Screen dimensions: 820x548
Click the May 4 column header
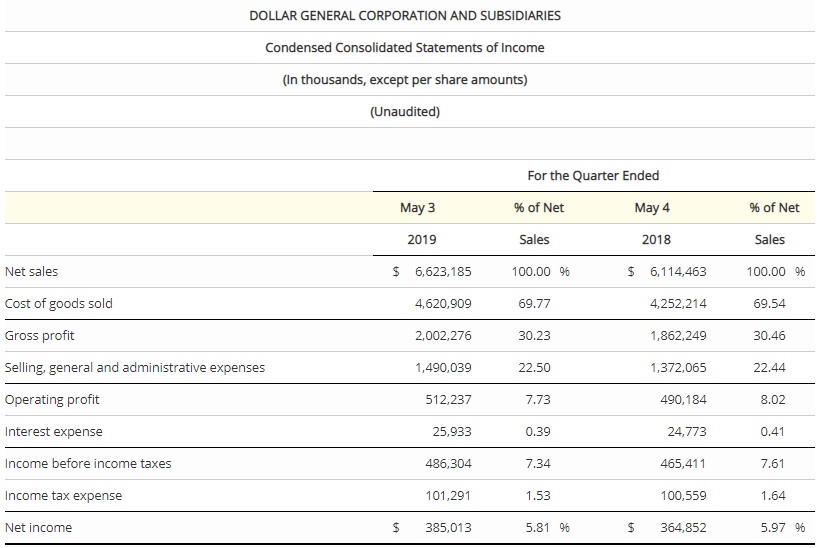click(x=652, y=208)
